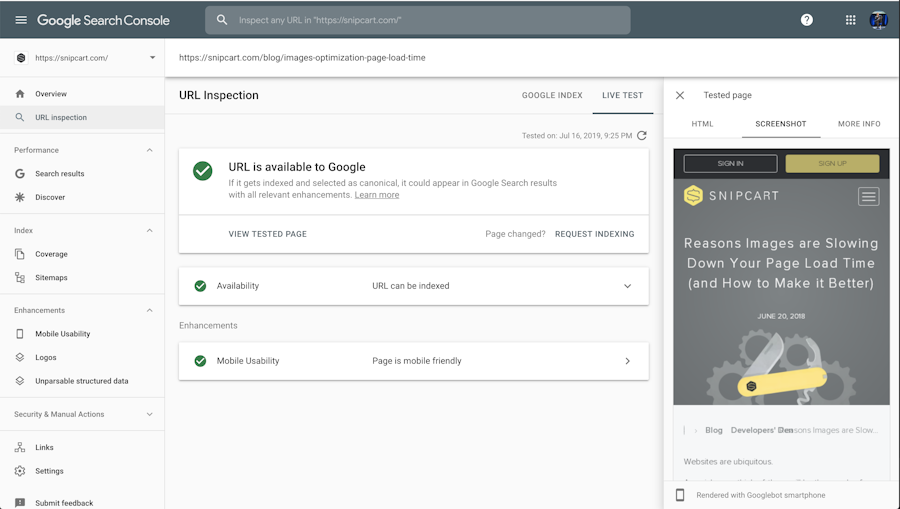Click the Coverage pages icon
900x509 pixels.
(20, 254)
